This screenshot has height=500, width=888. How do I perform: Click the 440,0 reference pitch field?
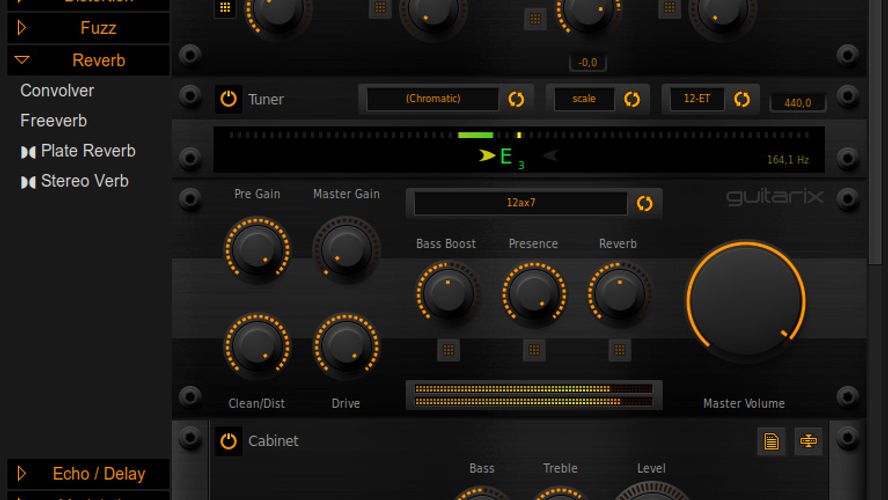[x=797, y=102]
